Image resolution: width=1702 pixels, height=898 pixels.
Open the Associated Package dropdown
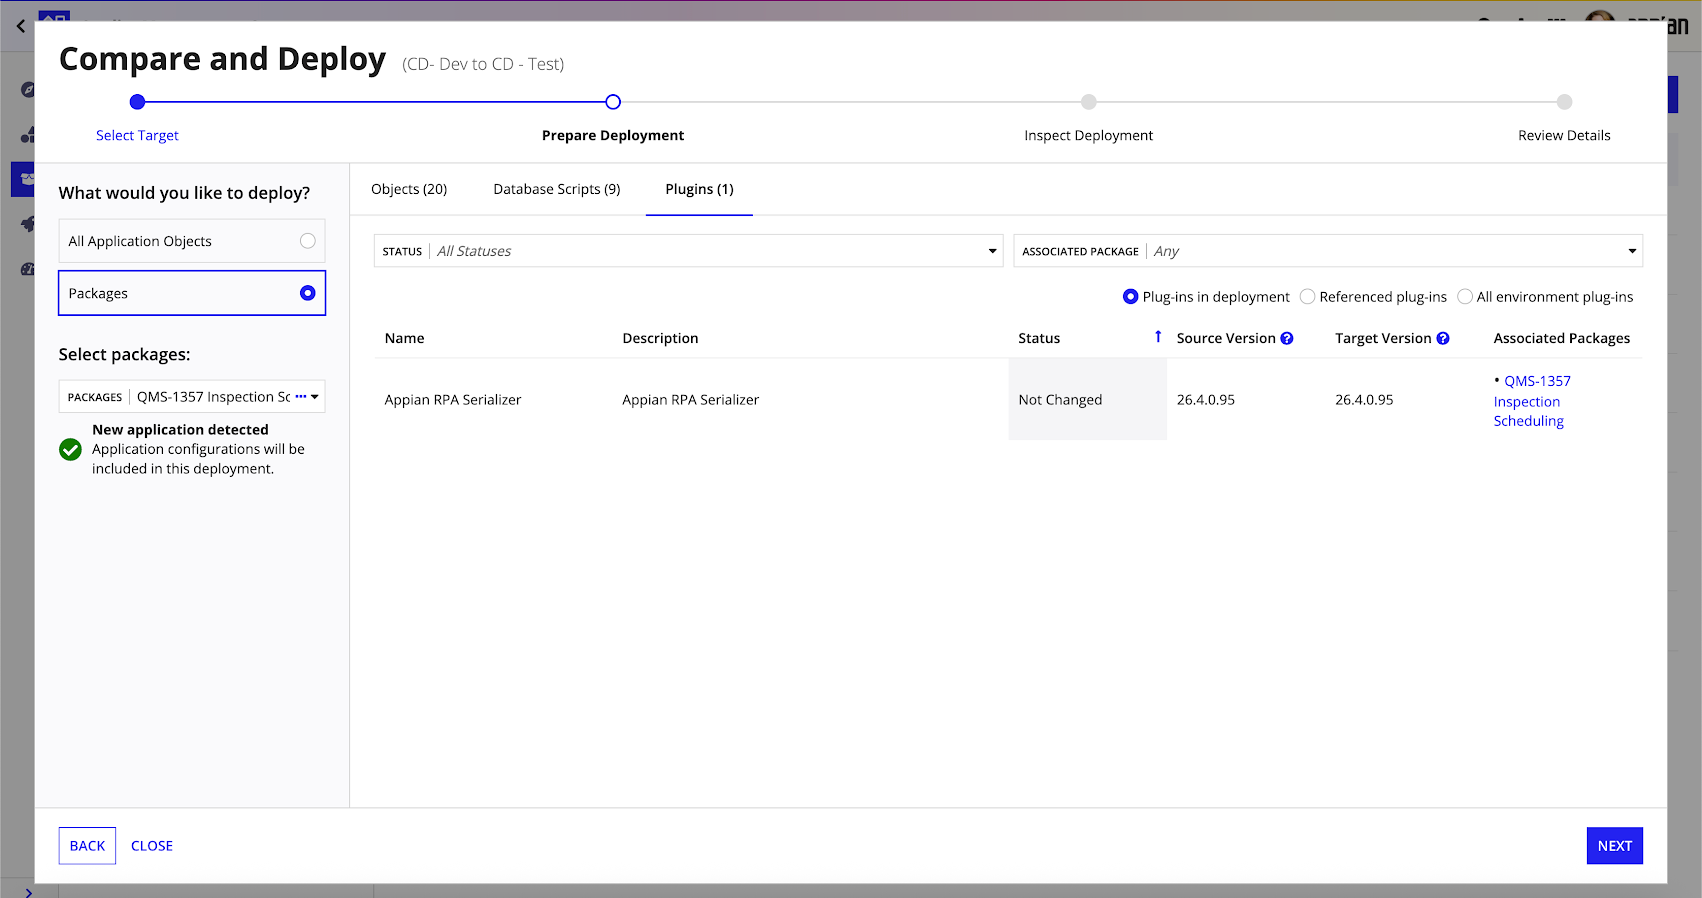(1328, 251)
